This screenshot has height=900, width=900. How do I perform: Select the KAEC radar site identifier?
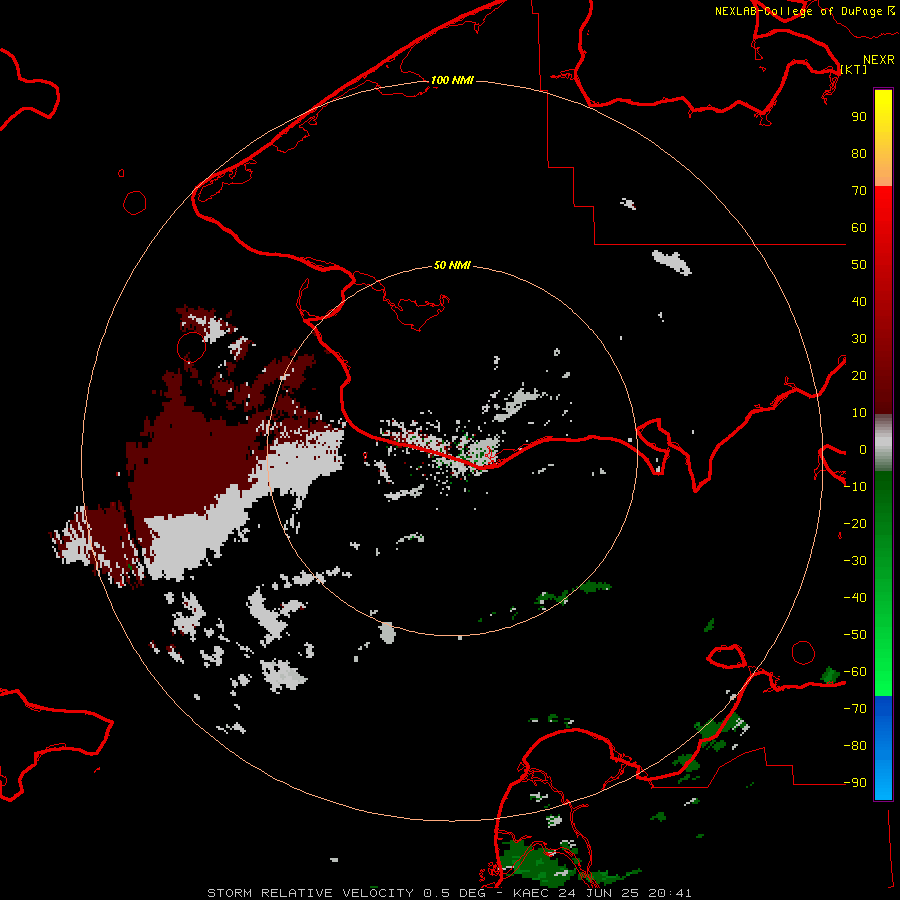click(x=533, y=893)
